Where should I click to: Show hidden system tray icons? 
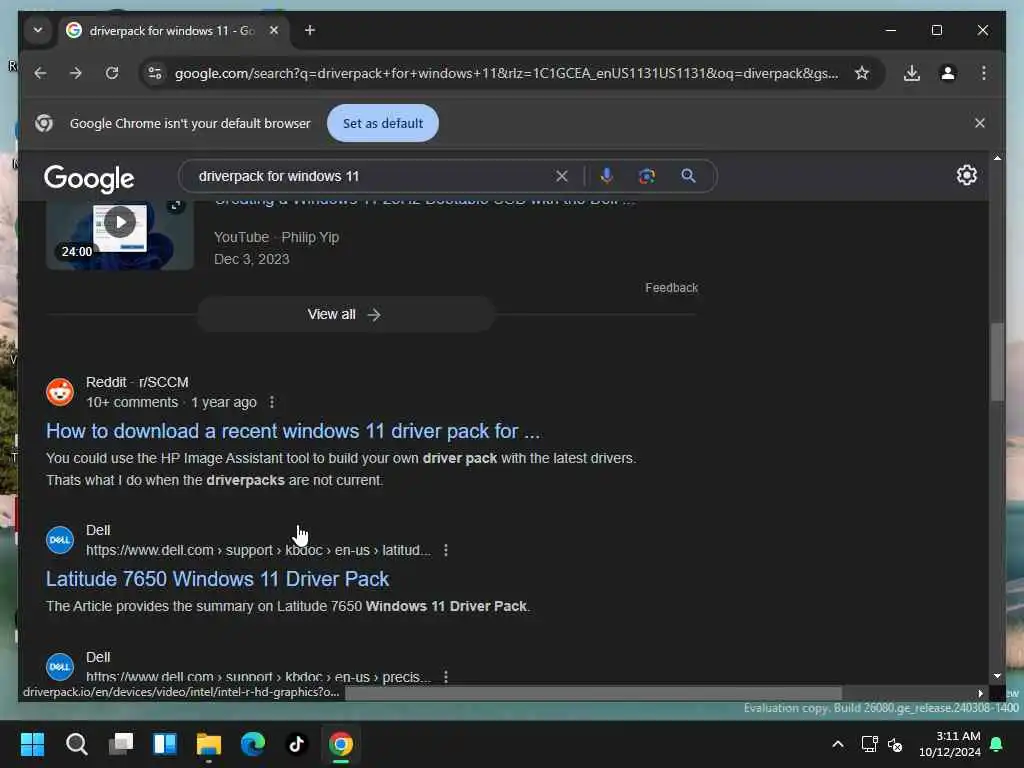coord(837,744)
